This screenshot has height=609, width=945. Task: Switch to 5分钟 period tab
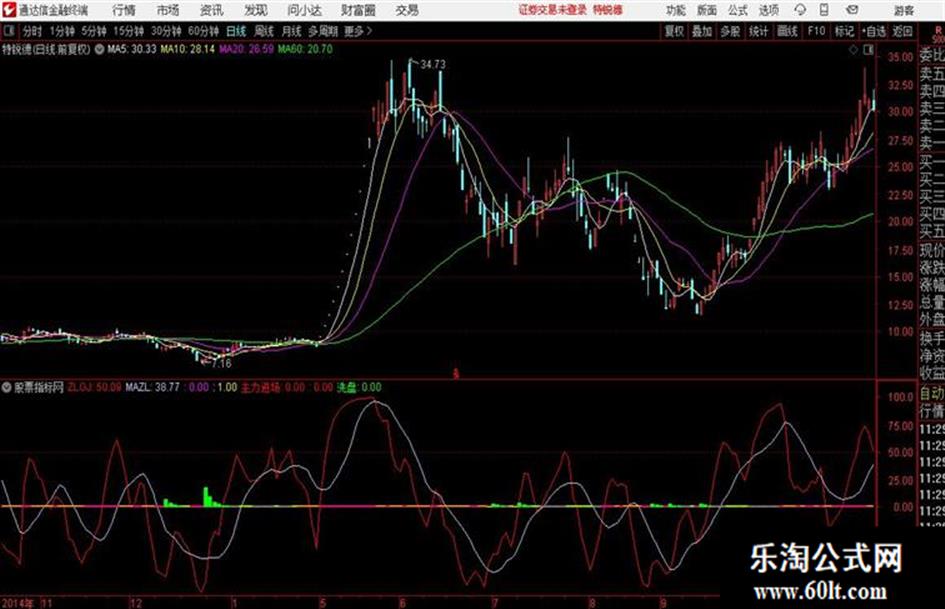pyautogui.click(x=94, y=31)
